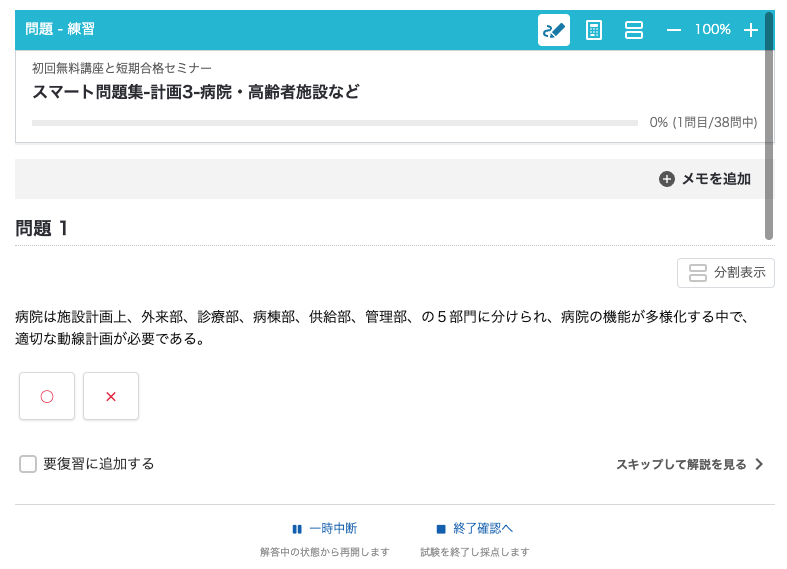Click the vertical scrollbar on right
Image resolution: width=787 pixels, height=569 pixels.
pos(769,125)
